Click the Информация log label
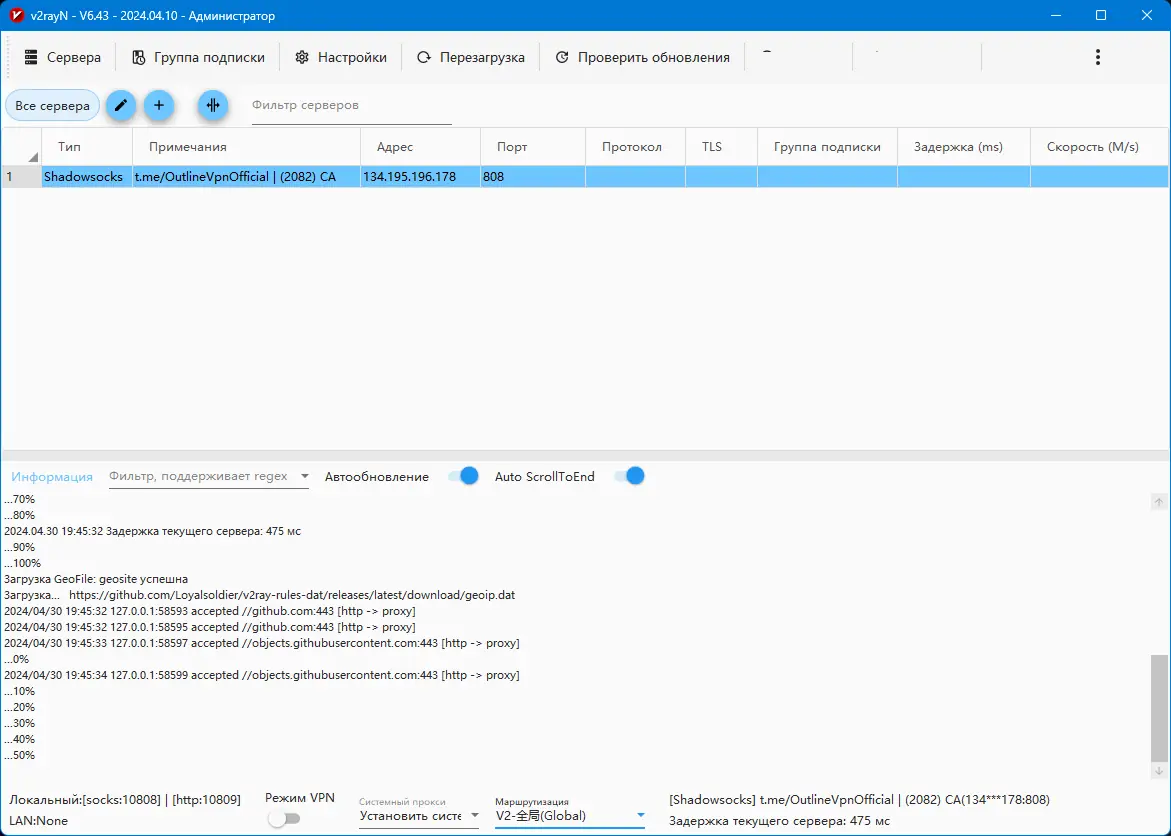 coord(52,477)
